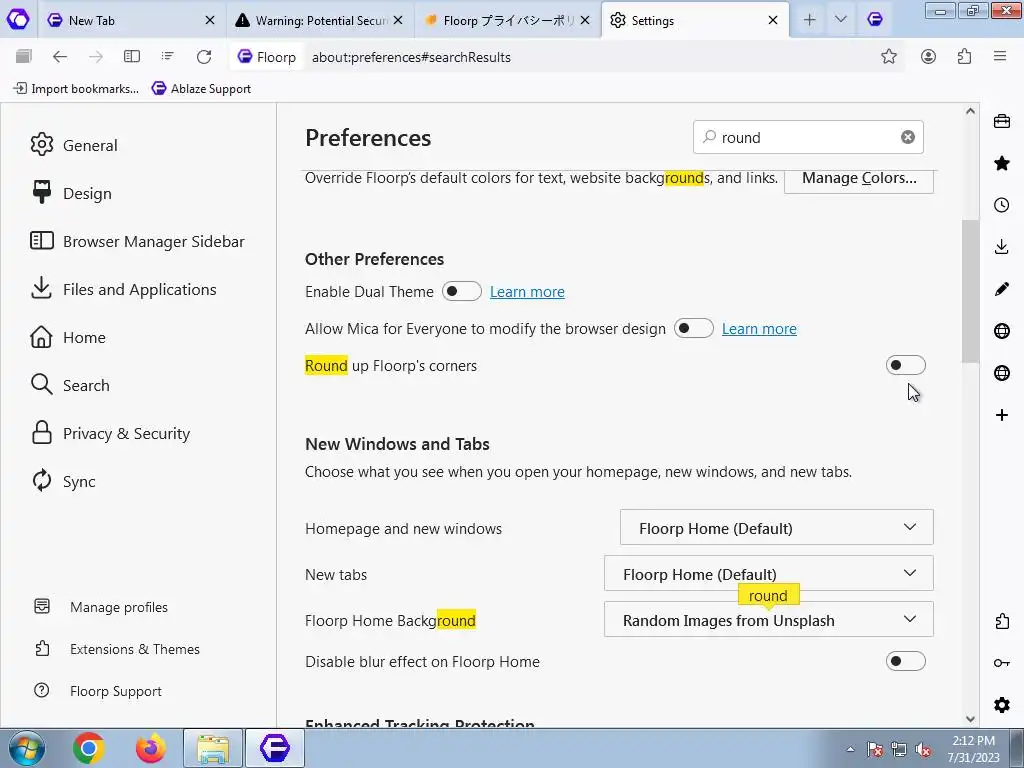Open Browser Manager Sidebar settings

pyautogui.click(x=138, y=241)
